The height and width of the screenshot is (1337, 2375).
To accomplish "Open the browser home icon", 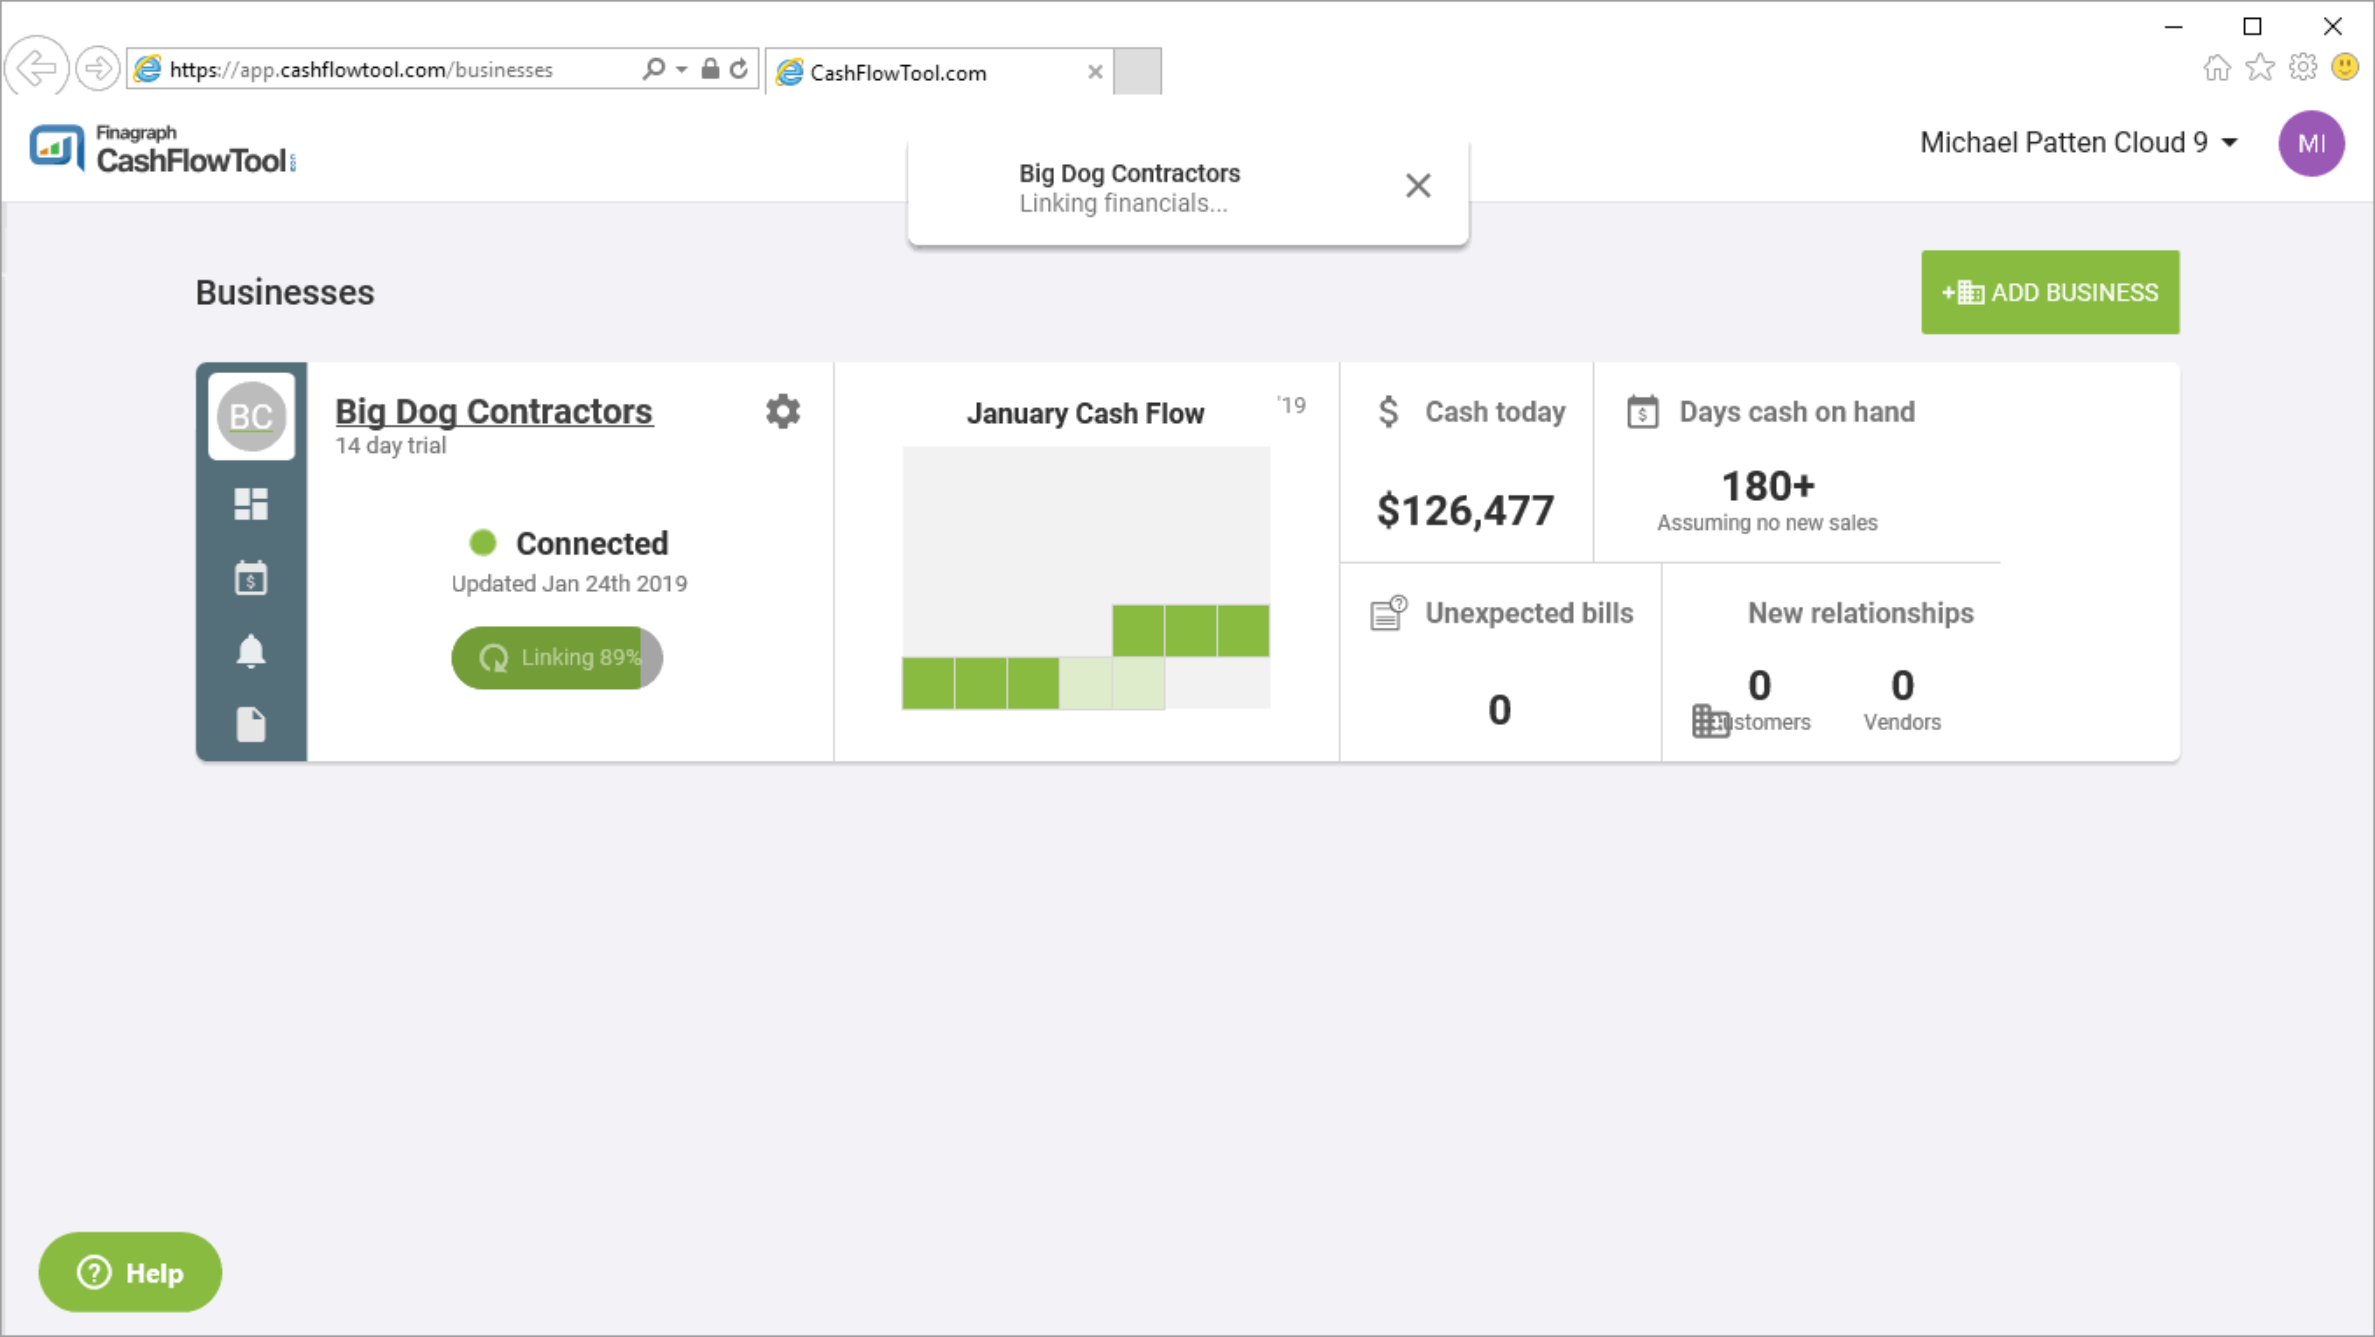I will 2216,68.
